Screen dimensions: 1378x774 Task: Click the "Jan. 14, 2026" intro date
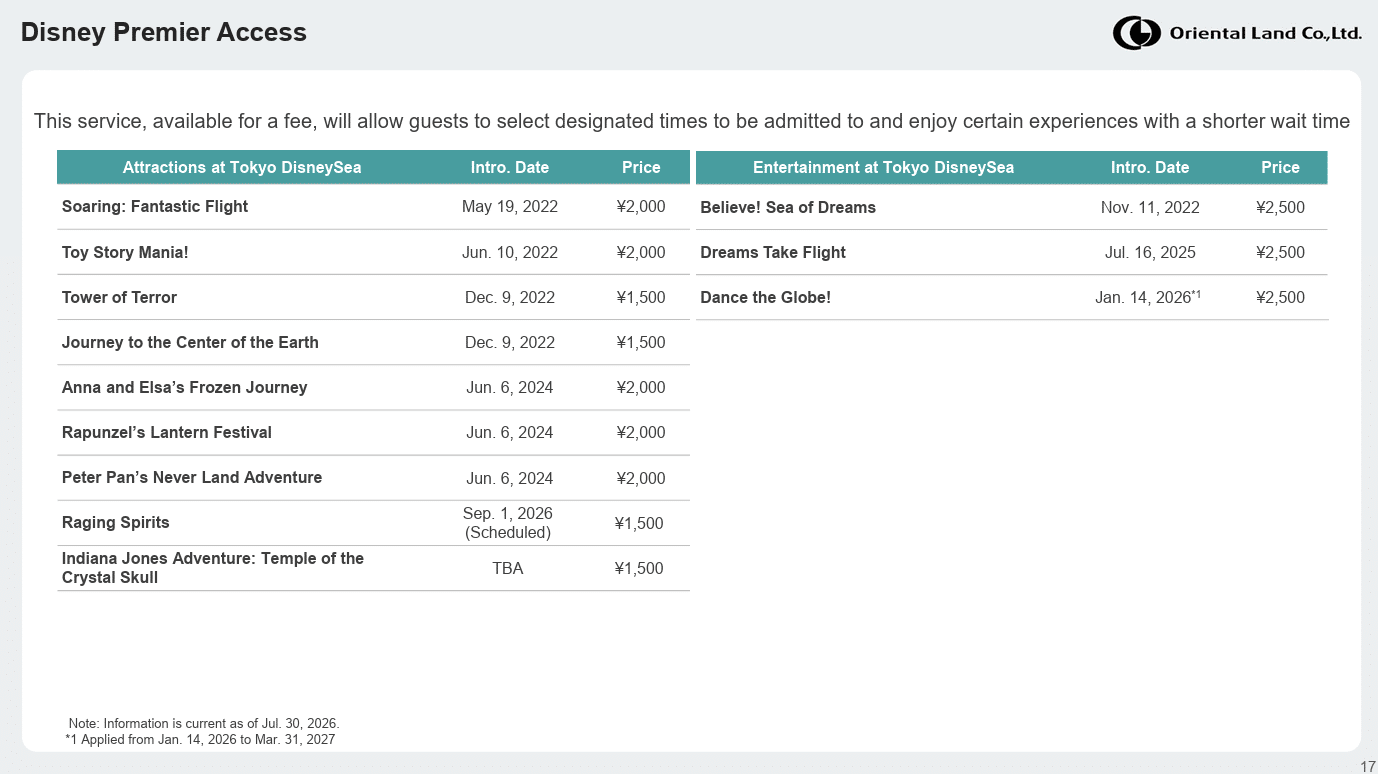(x=1147, y=297)
